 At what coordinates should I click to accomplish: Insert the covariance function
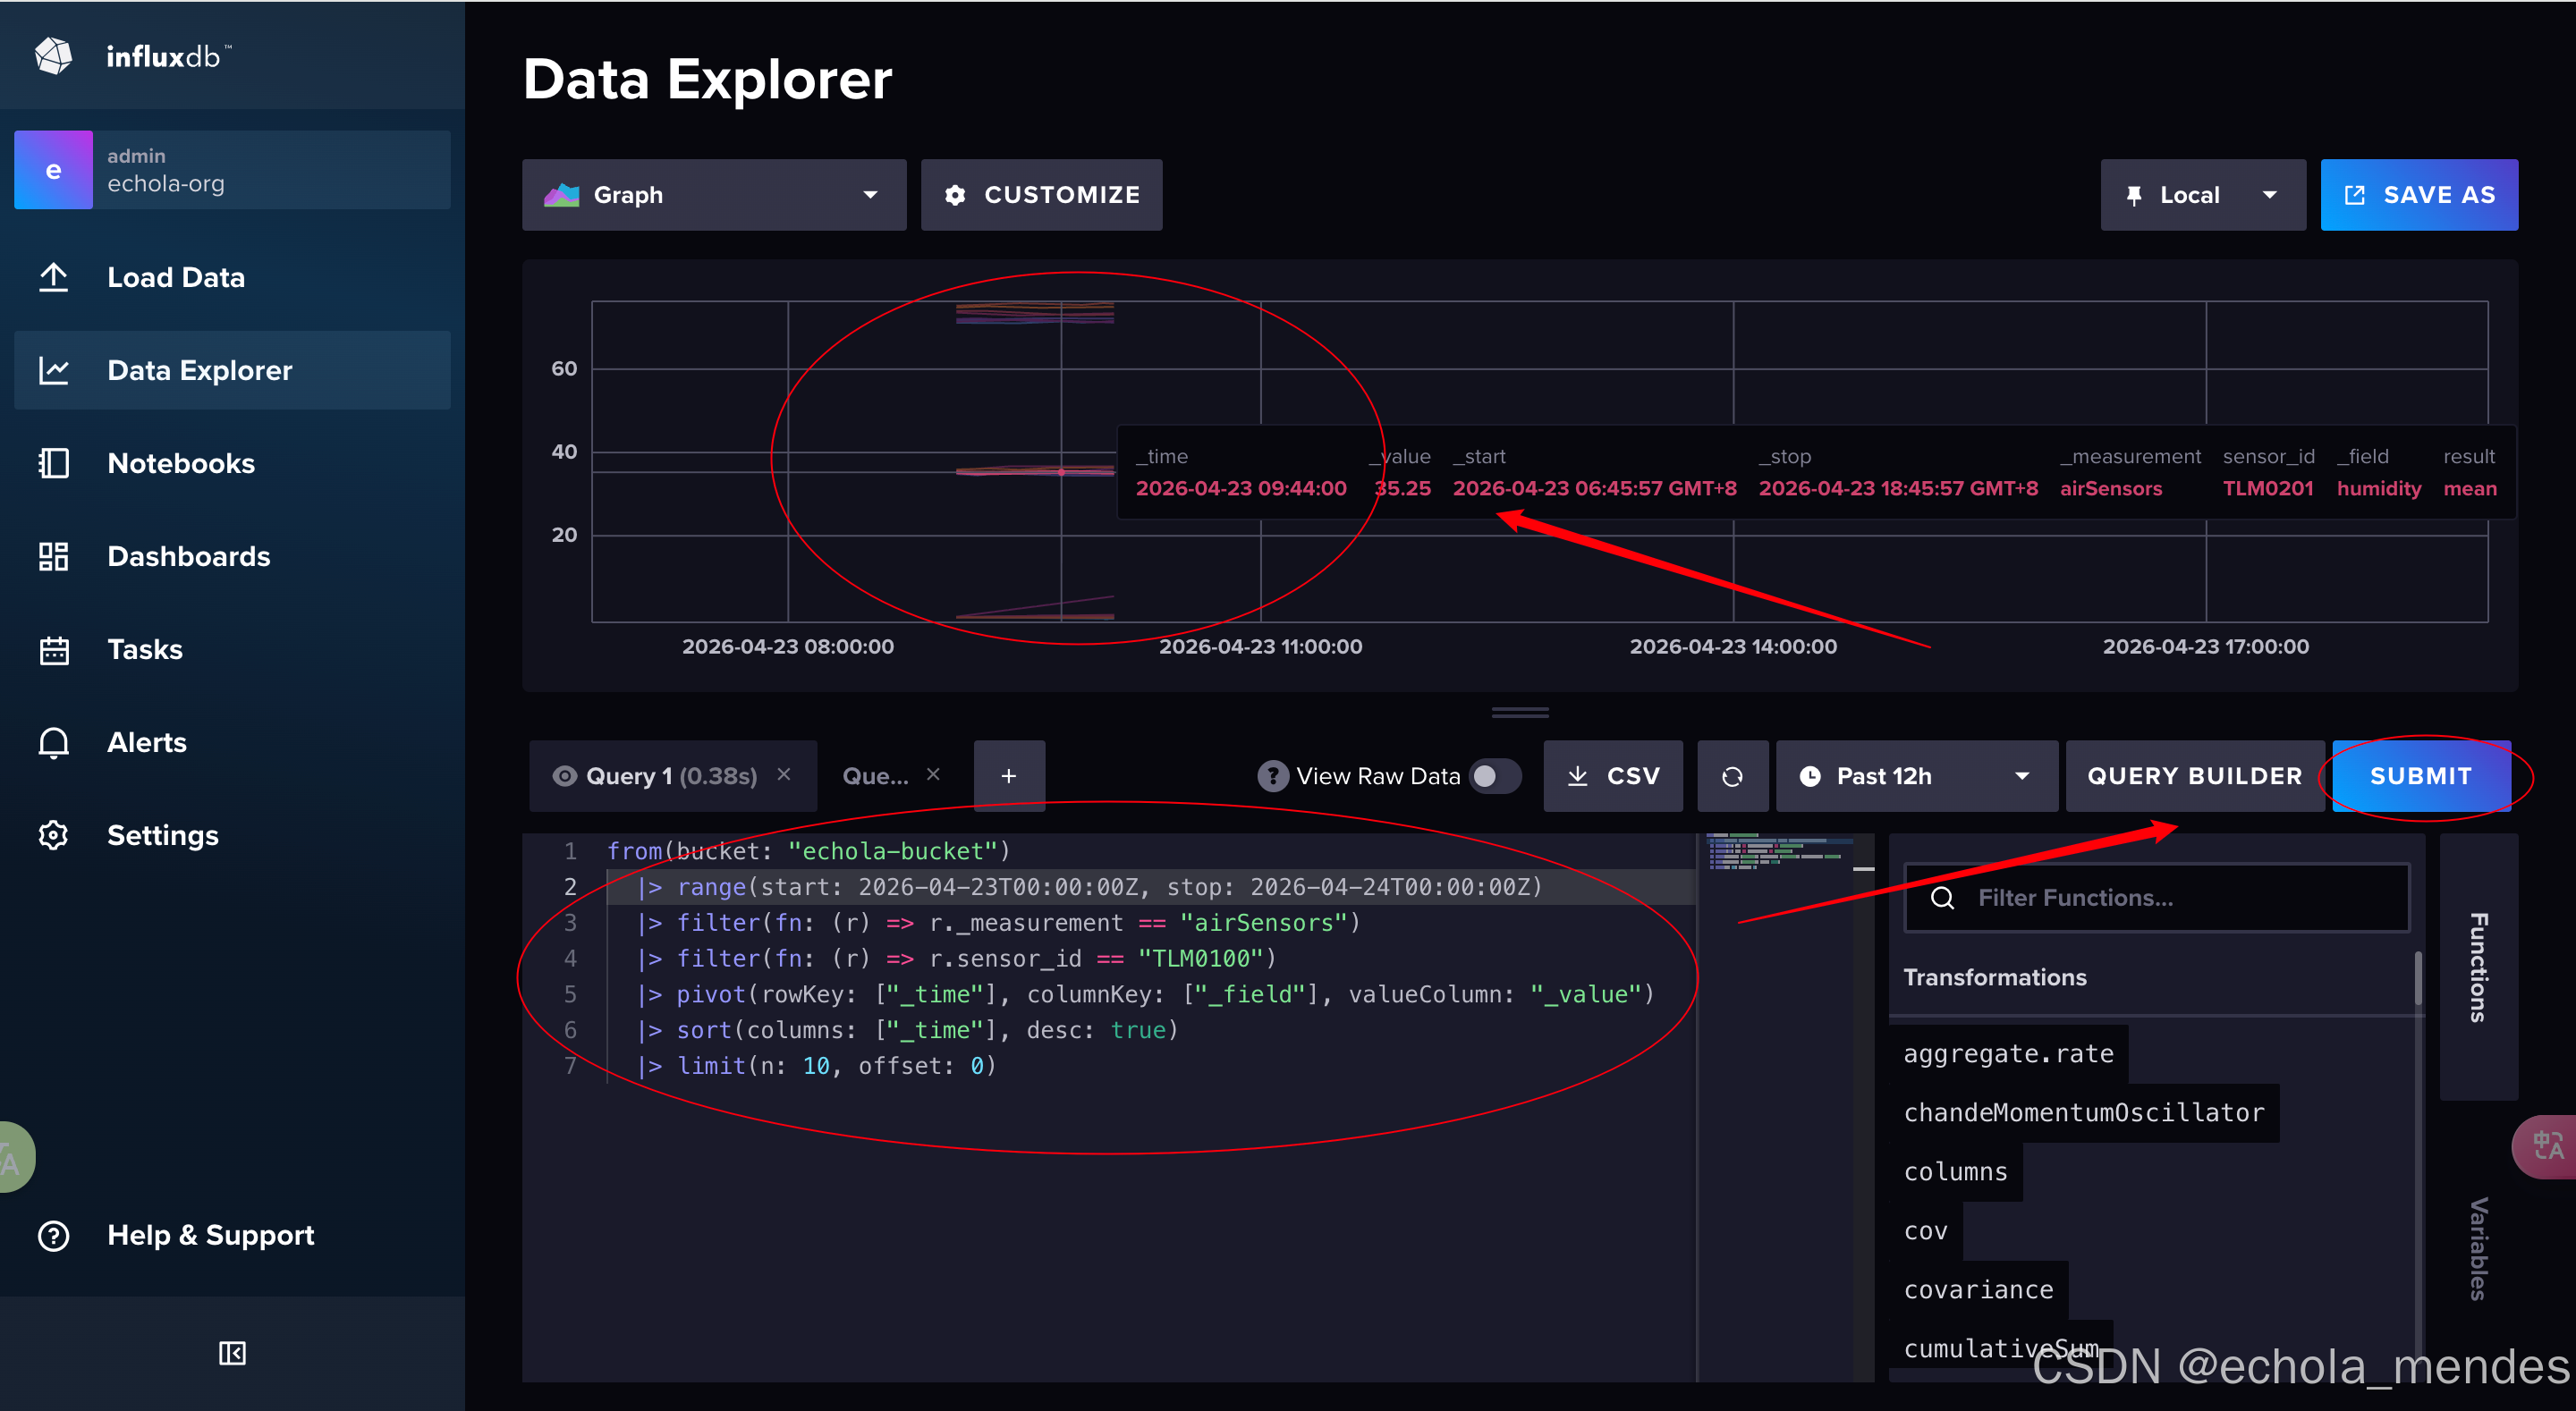coord(1978,1289)
